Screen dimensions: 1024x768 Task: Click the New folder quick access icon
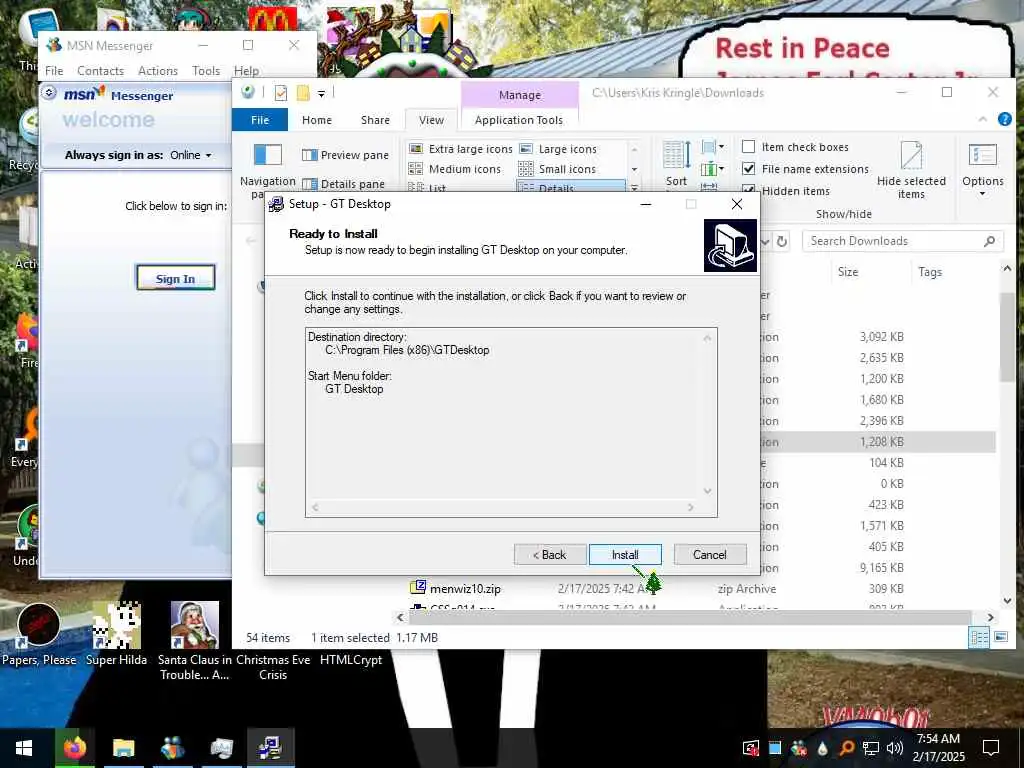coord(303,93)
